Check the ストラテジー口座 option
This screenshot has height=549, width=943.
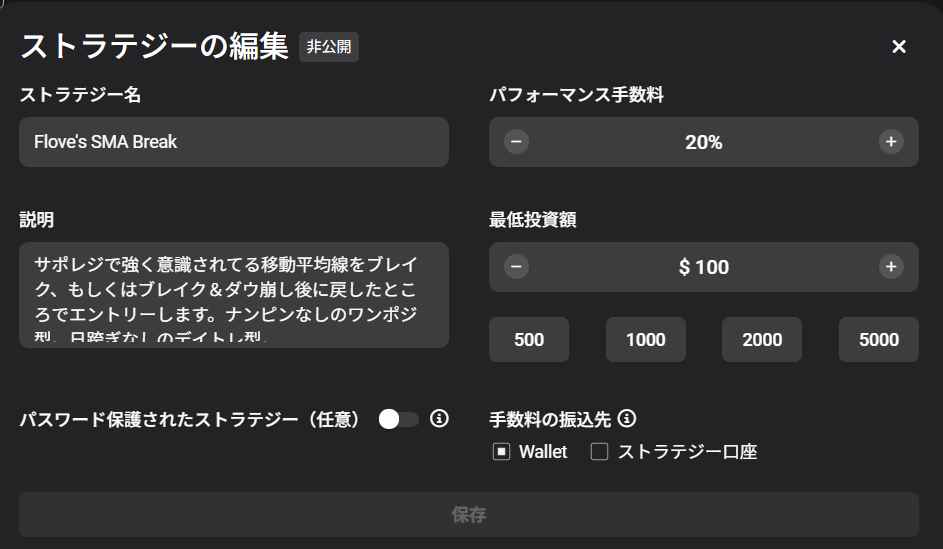point(599,452)
